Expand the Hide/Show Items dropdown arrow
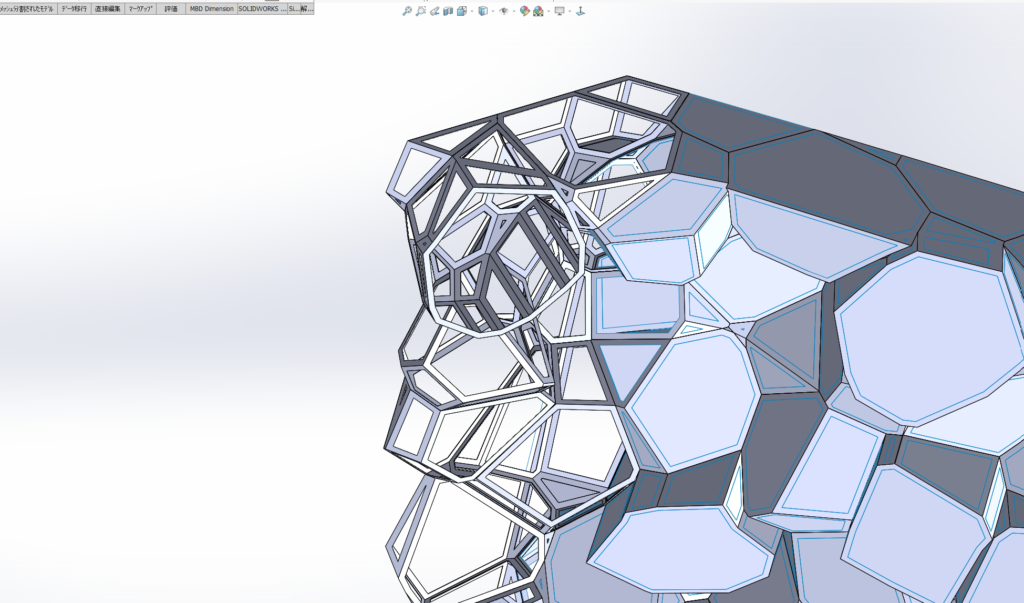The image size is (1024, 603). coord(514,11)
